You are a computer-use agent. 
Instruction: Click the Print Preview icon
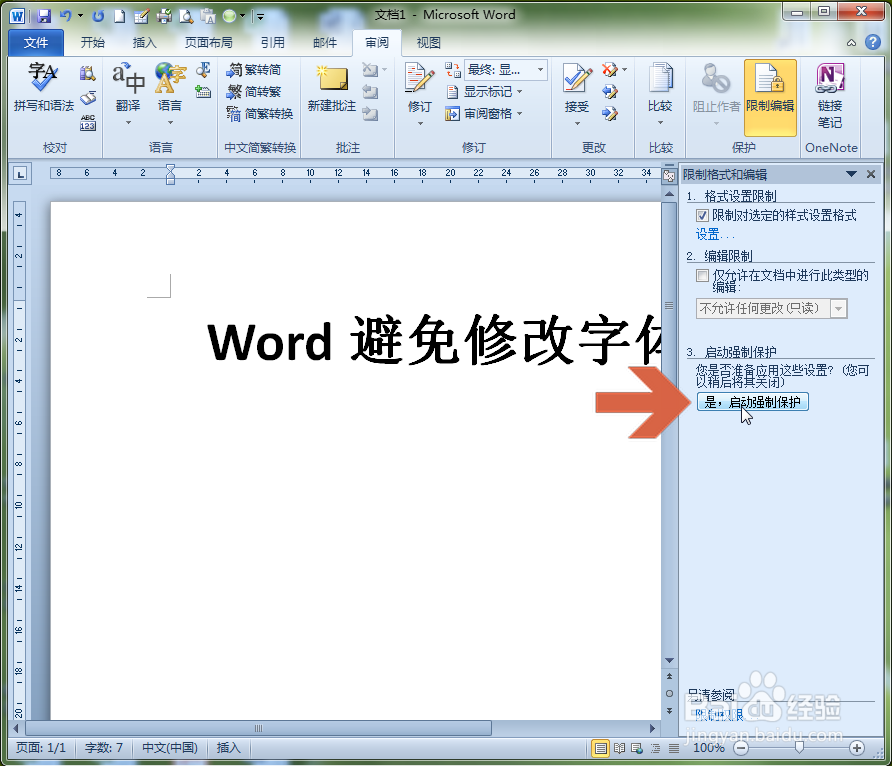pos(186,16)
